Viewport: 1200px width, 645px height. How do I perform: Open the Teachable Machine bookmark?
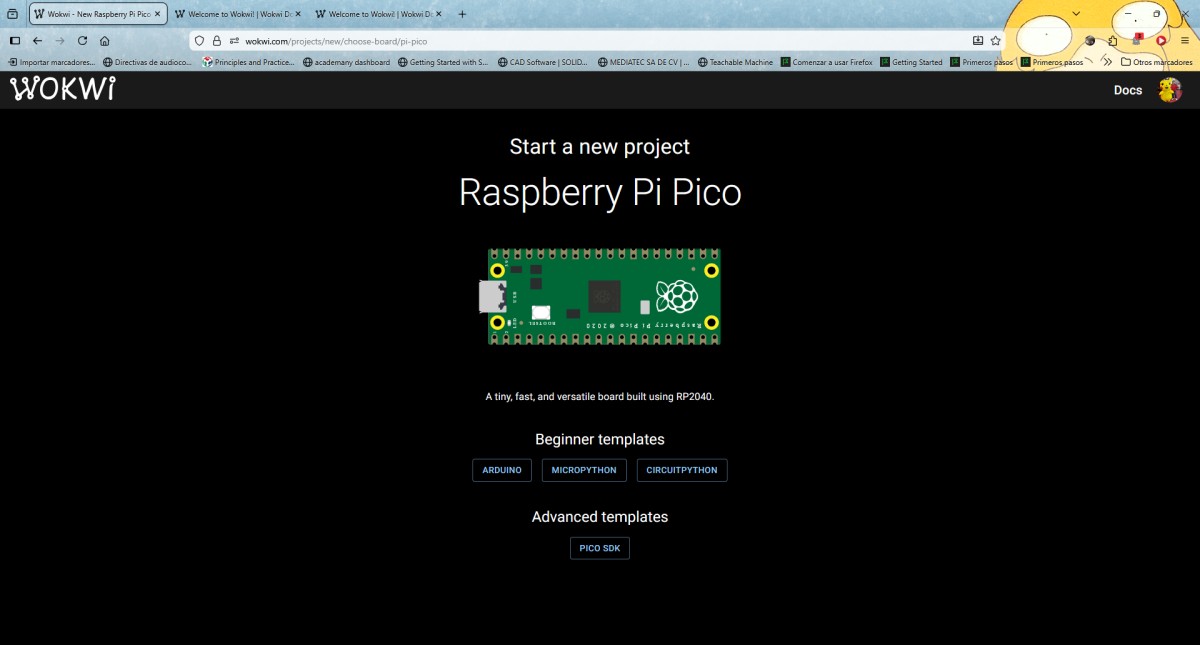pyautogui.click(x=735, y=62)
